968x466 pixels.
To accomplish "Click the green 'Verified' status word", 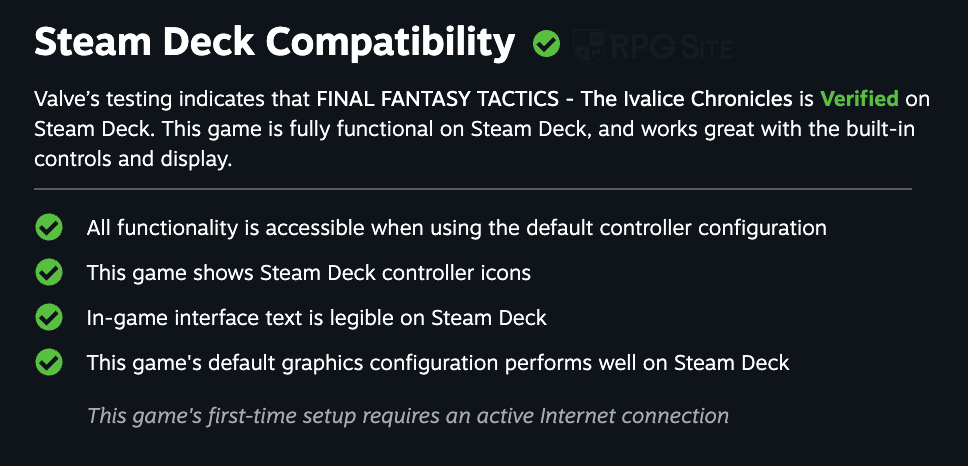I will click(x=859, y=100).
